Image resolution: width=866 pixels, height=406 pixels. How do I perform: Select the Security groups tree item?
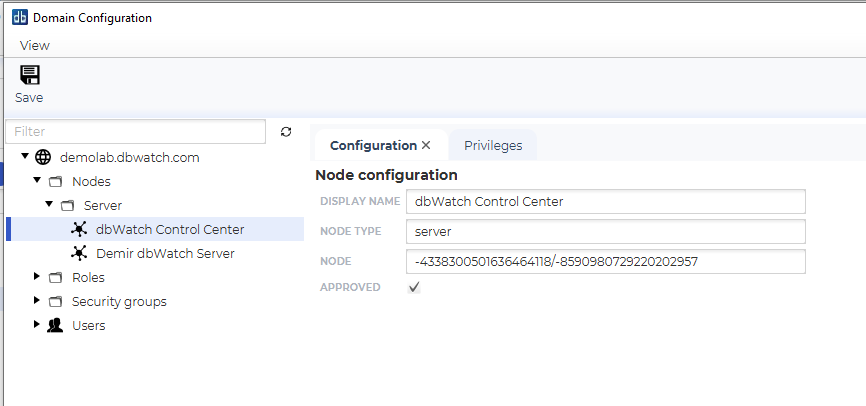(119, 302)
